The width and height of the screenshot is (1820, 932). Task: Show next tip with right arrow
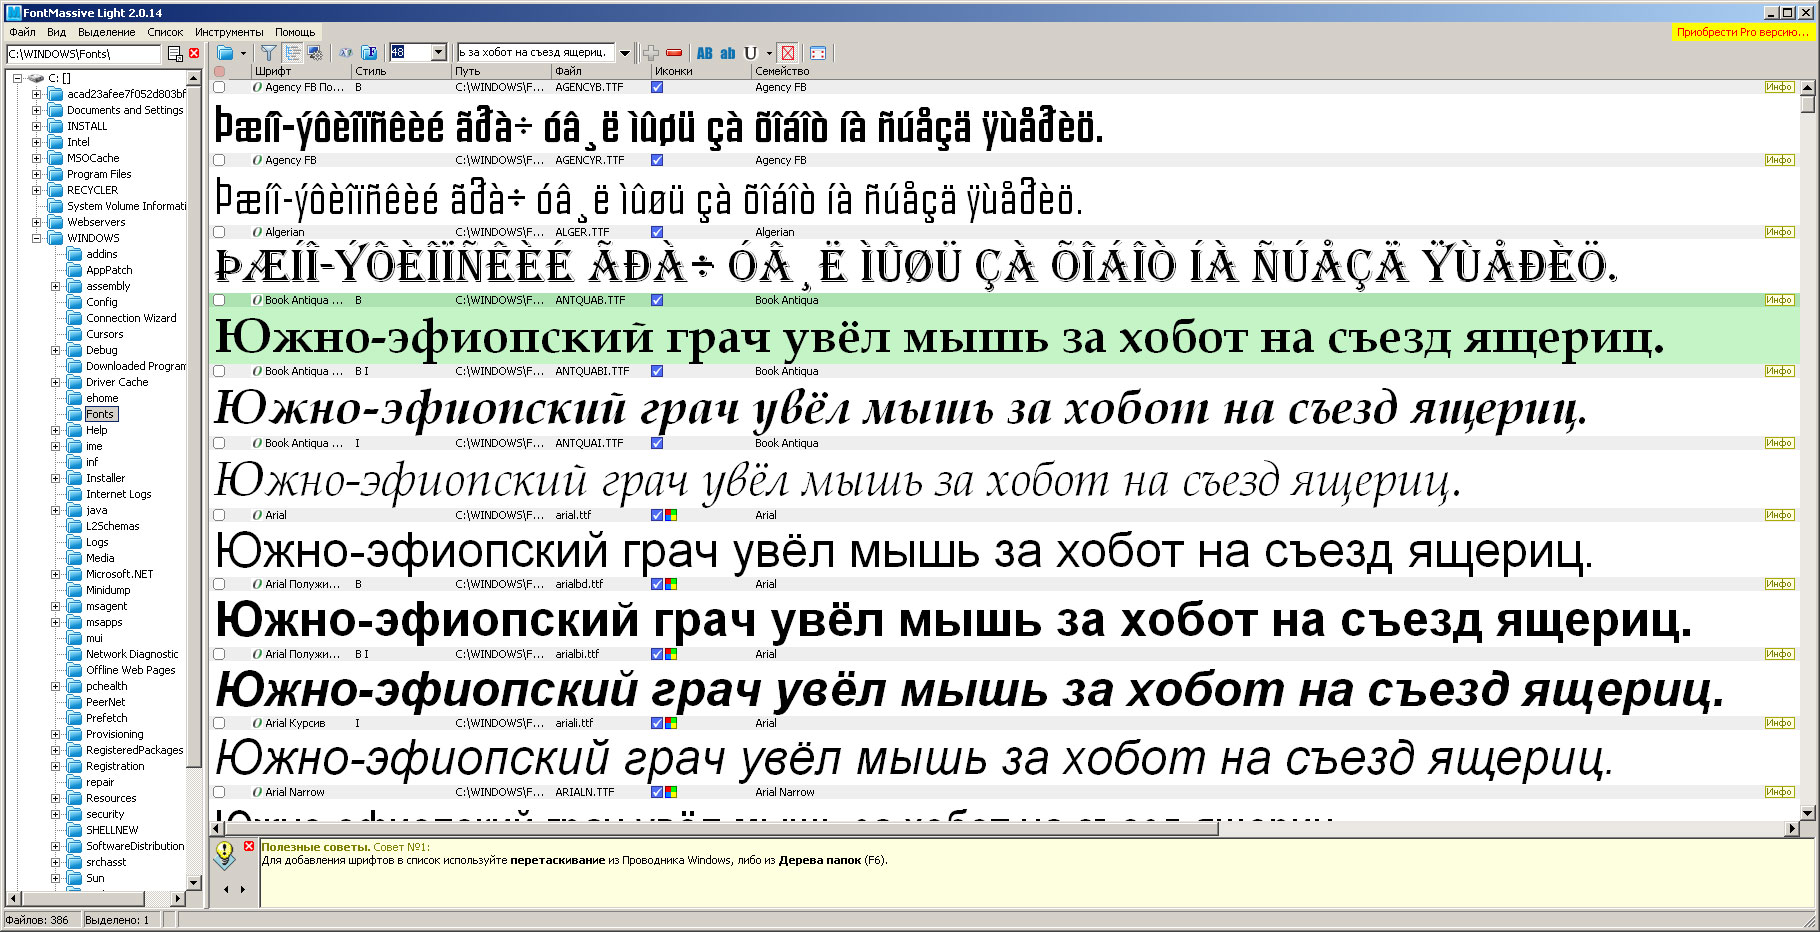coord(243,889)
